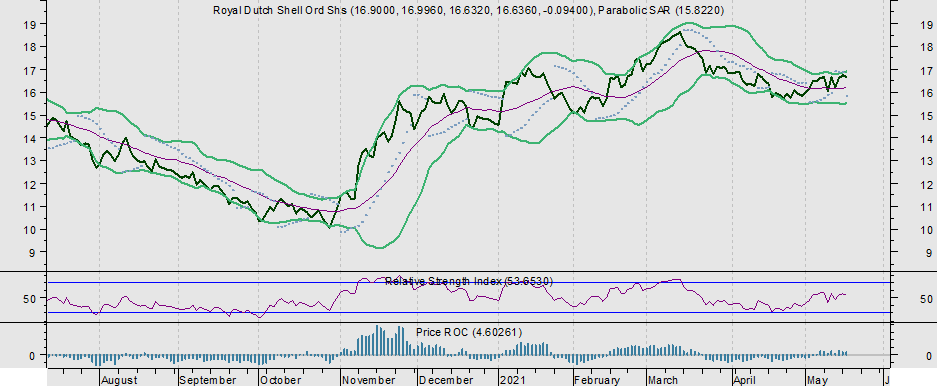Select the November time axis label

pyautogui.click(x=368, y=381)
